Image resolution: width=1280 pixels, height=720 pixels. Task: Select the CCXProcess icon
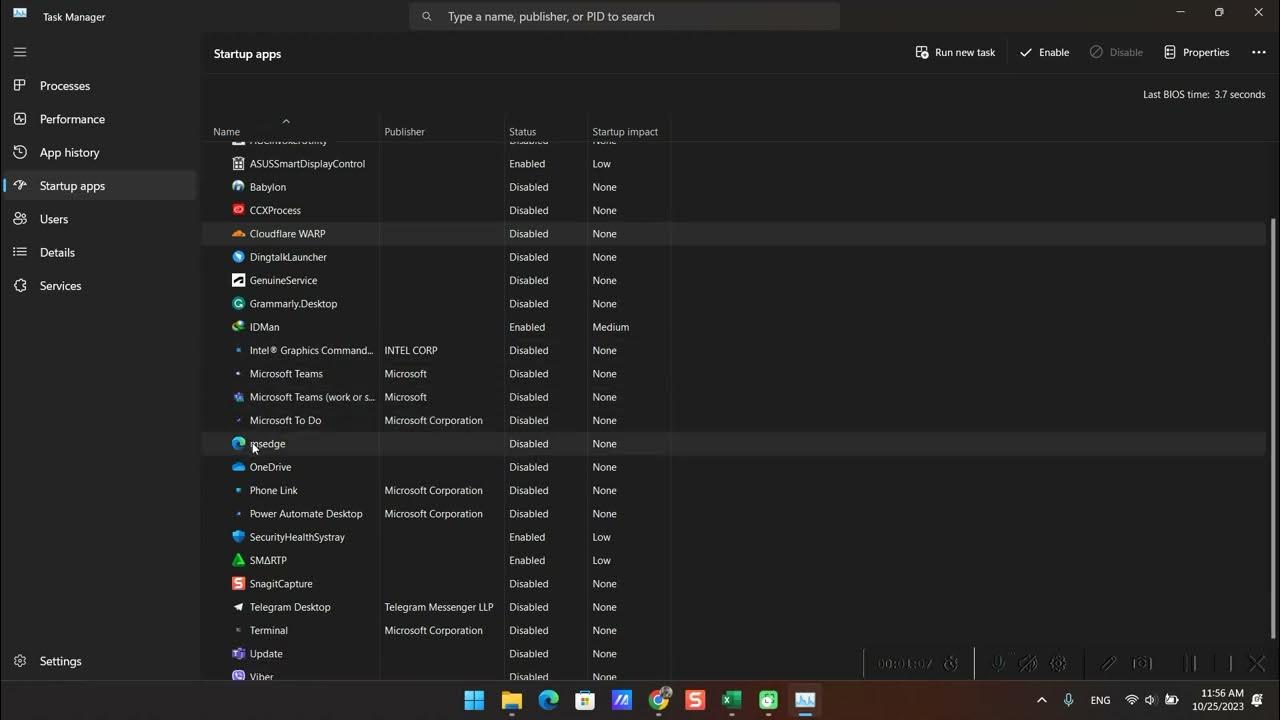tap(238, 210)
